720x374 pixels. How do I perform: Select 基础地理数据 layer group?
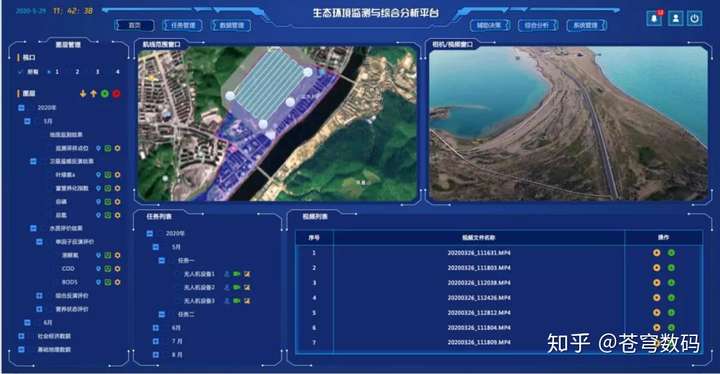click(54, 350)
